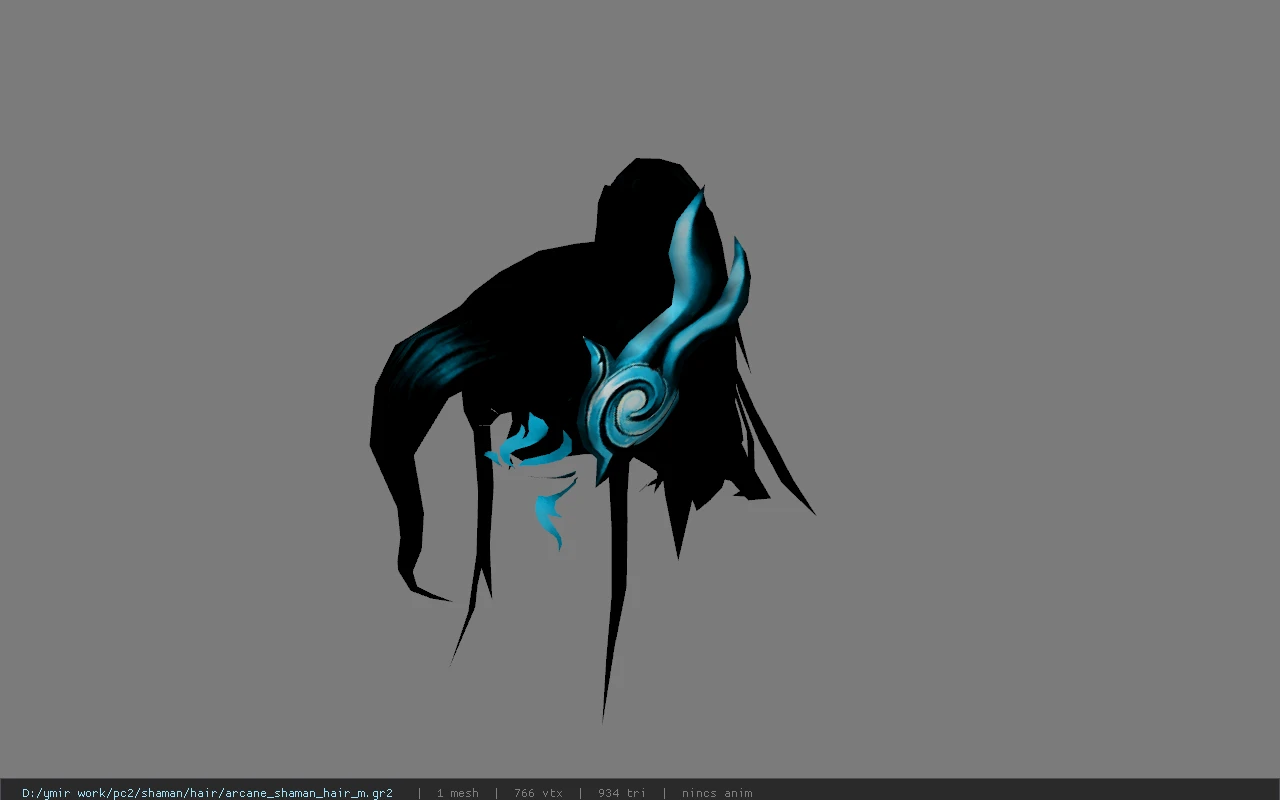The height and width of the screenshot is (800, 1280).
Task: Click the '1 mesh' status entry
Action: 457,793
